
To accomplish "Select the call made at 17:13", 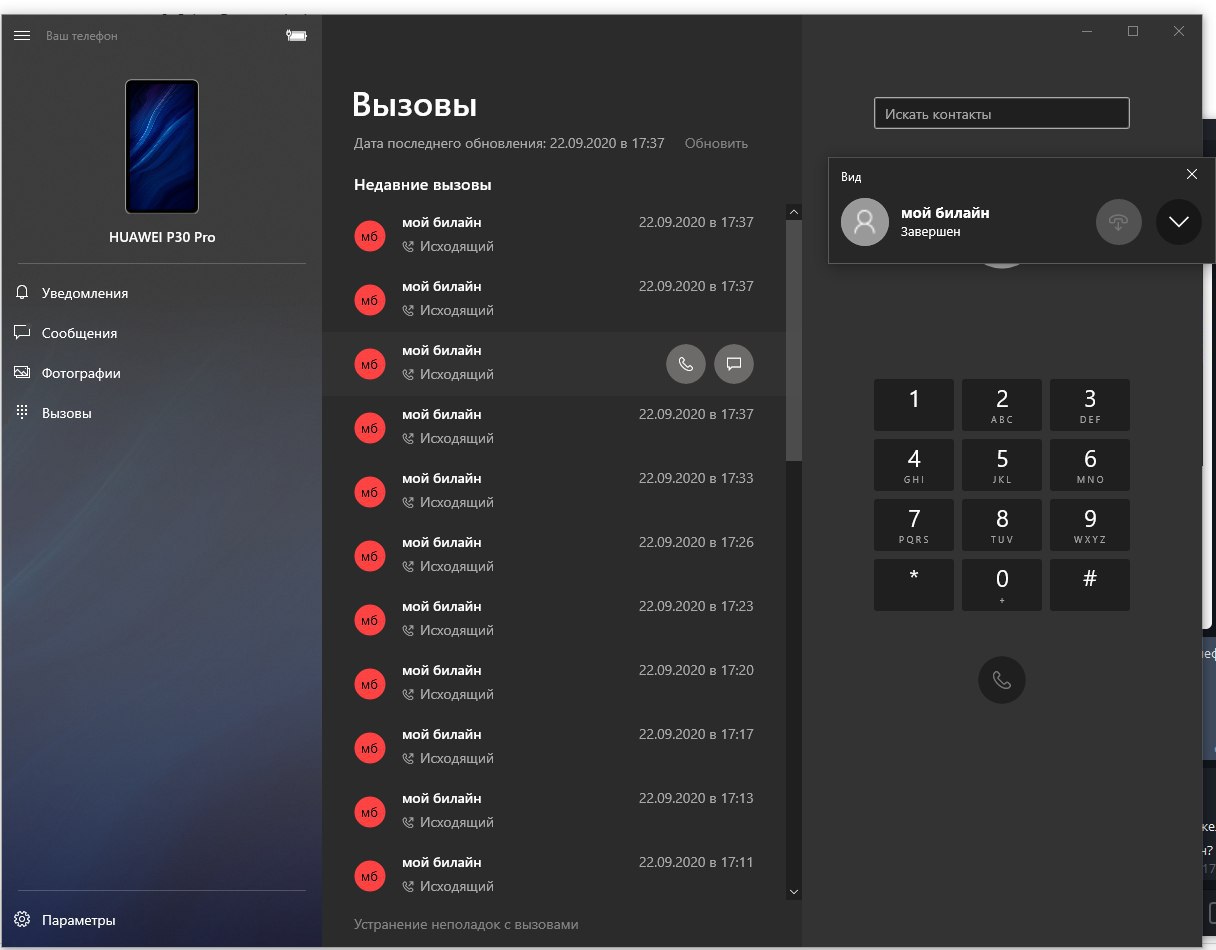I will click(554, 812).
